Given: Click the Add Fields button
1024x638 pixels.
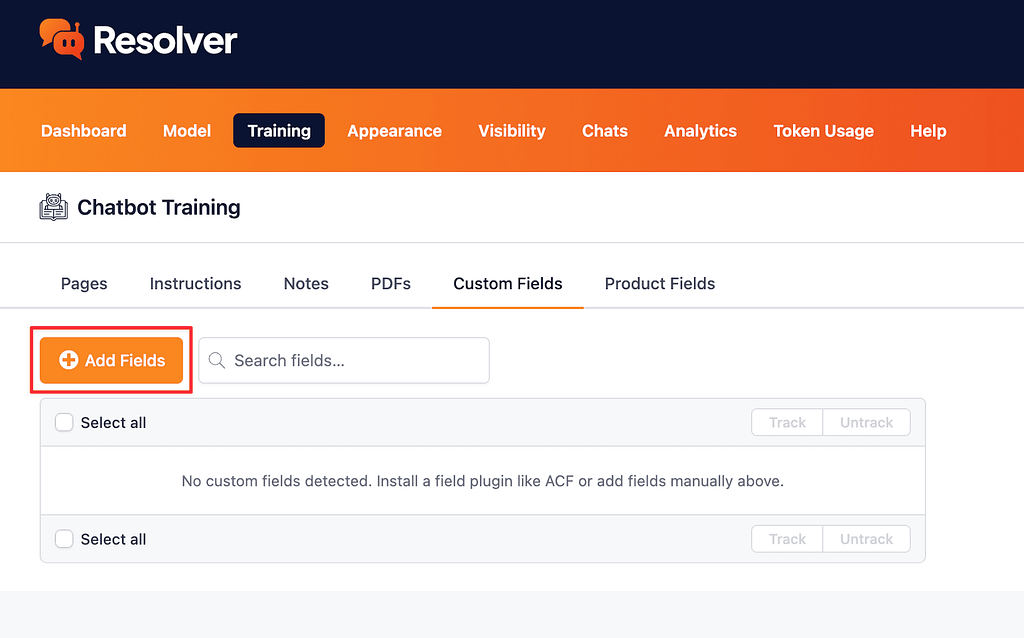Looking at the screenshot, I should 111,360.
